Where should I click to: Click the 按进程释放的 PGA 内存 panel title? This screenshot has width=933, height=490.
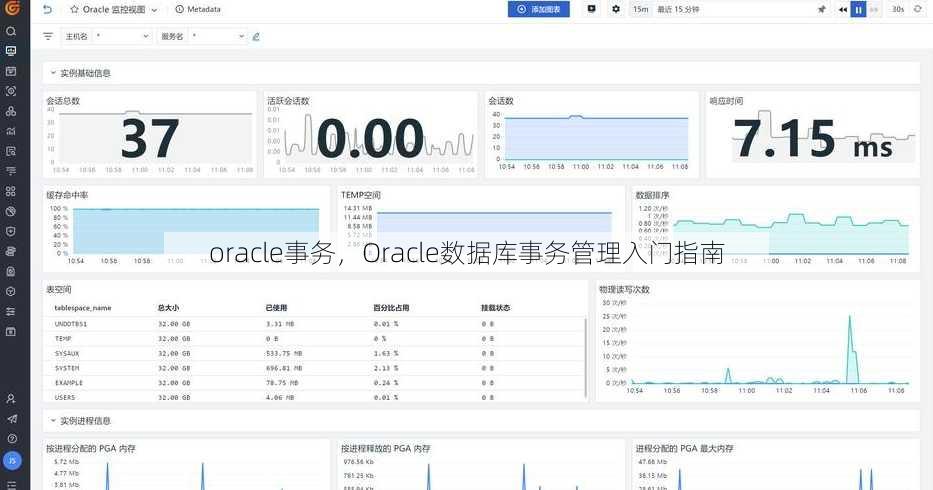386,448
